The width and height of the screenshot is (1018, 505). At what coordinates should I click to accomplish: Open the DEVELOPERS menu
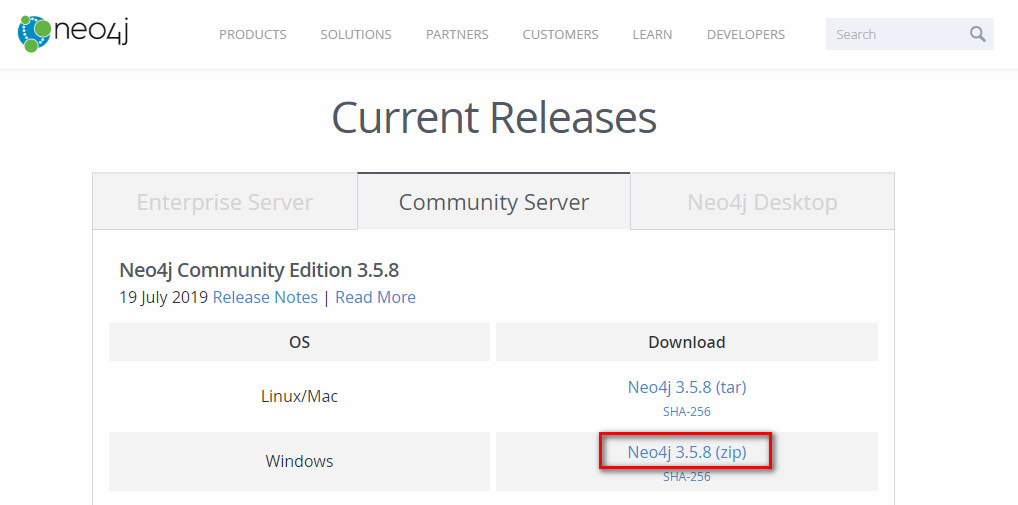coord(746,34)
